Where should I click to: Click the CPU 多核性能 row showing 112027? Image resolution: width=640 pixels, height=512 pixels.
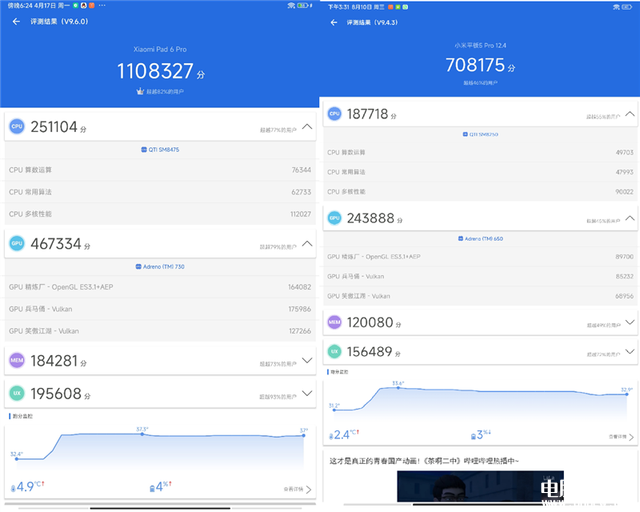coord(160,214)
